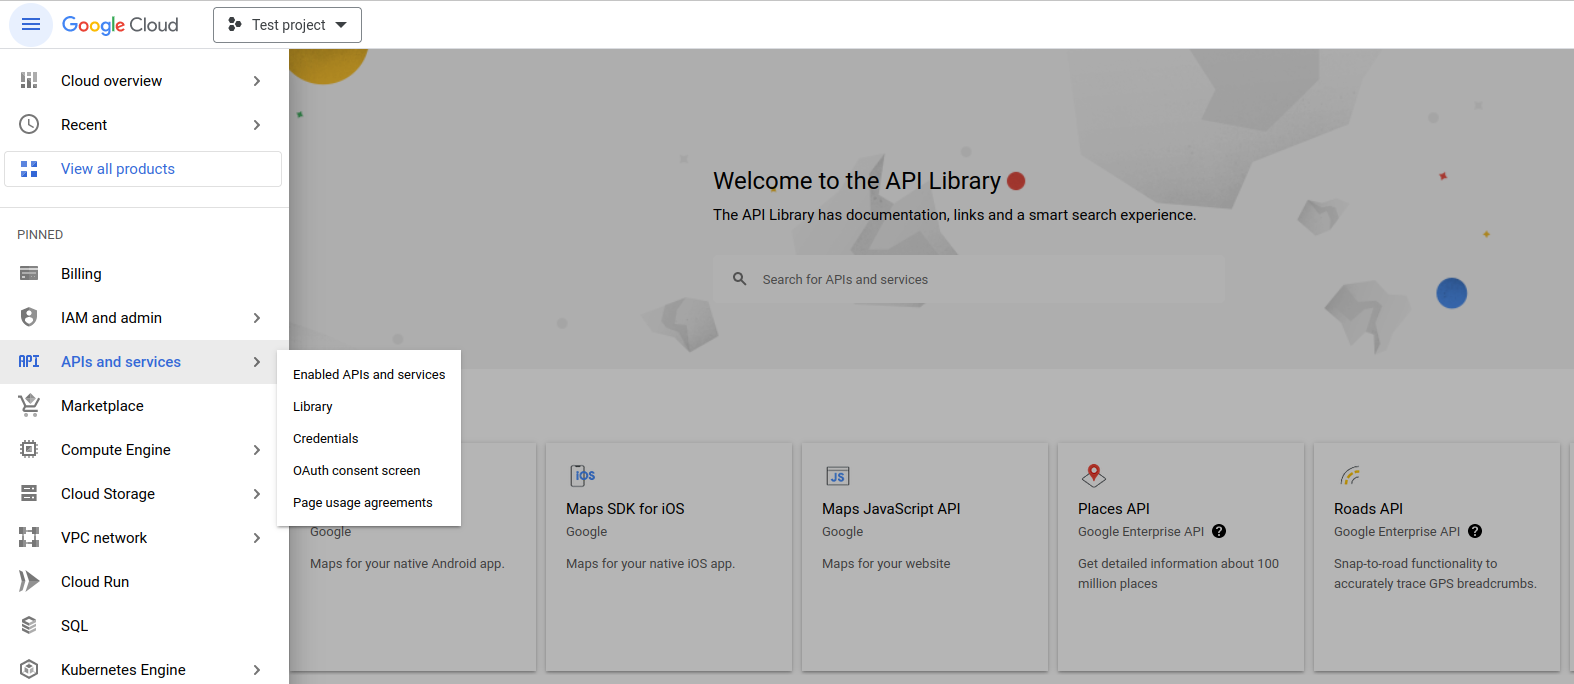This screenshot has height=684, width=1574.
Task: Click the VPC network icon
Action: pos(29,537)
